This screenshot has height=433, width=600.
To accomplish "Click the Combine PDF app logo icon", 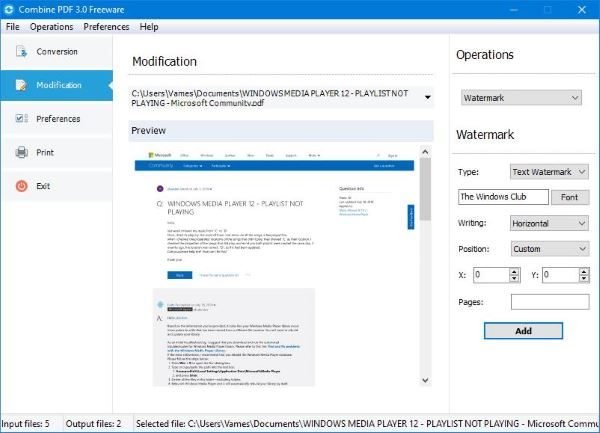I will pos(8,10).
